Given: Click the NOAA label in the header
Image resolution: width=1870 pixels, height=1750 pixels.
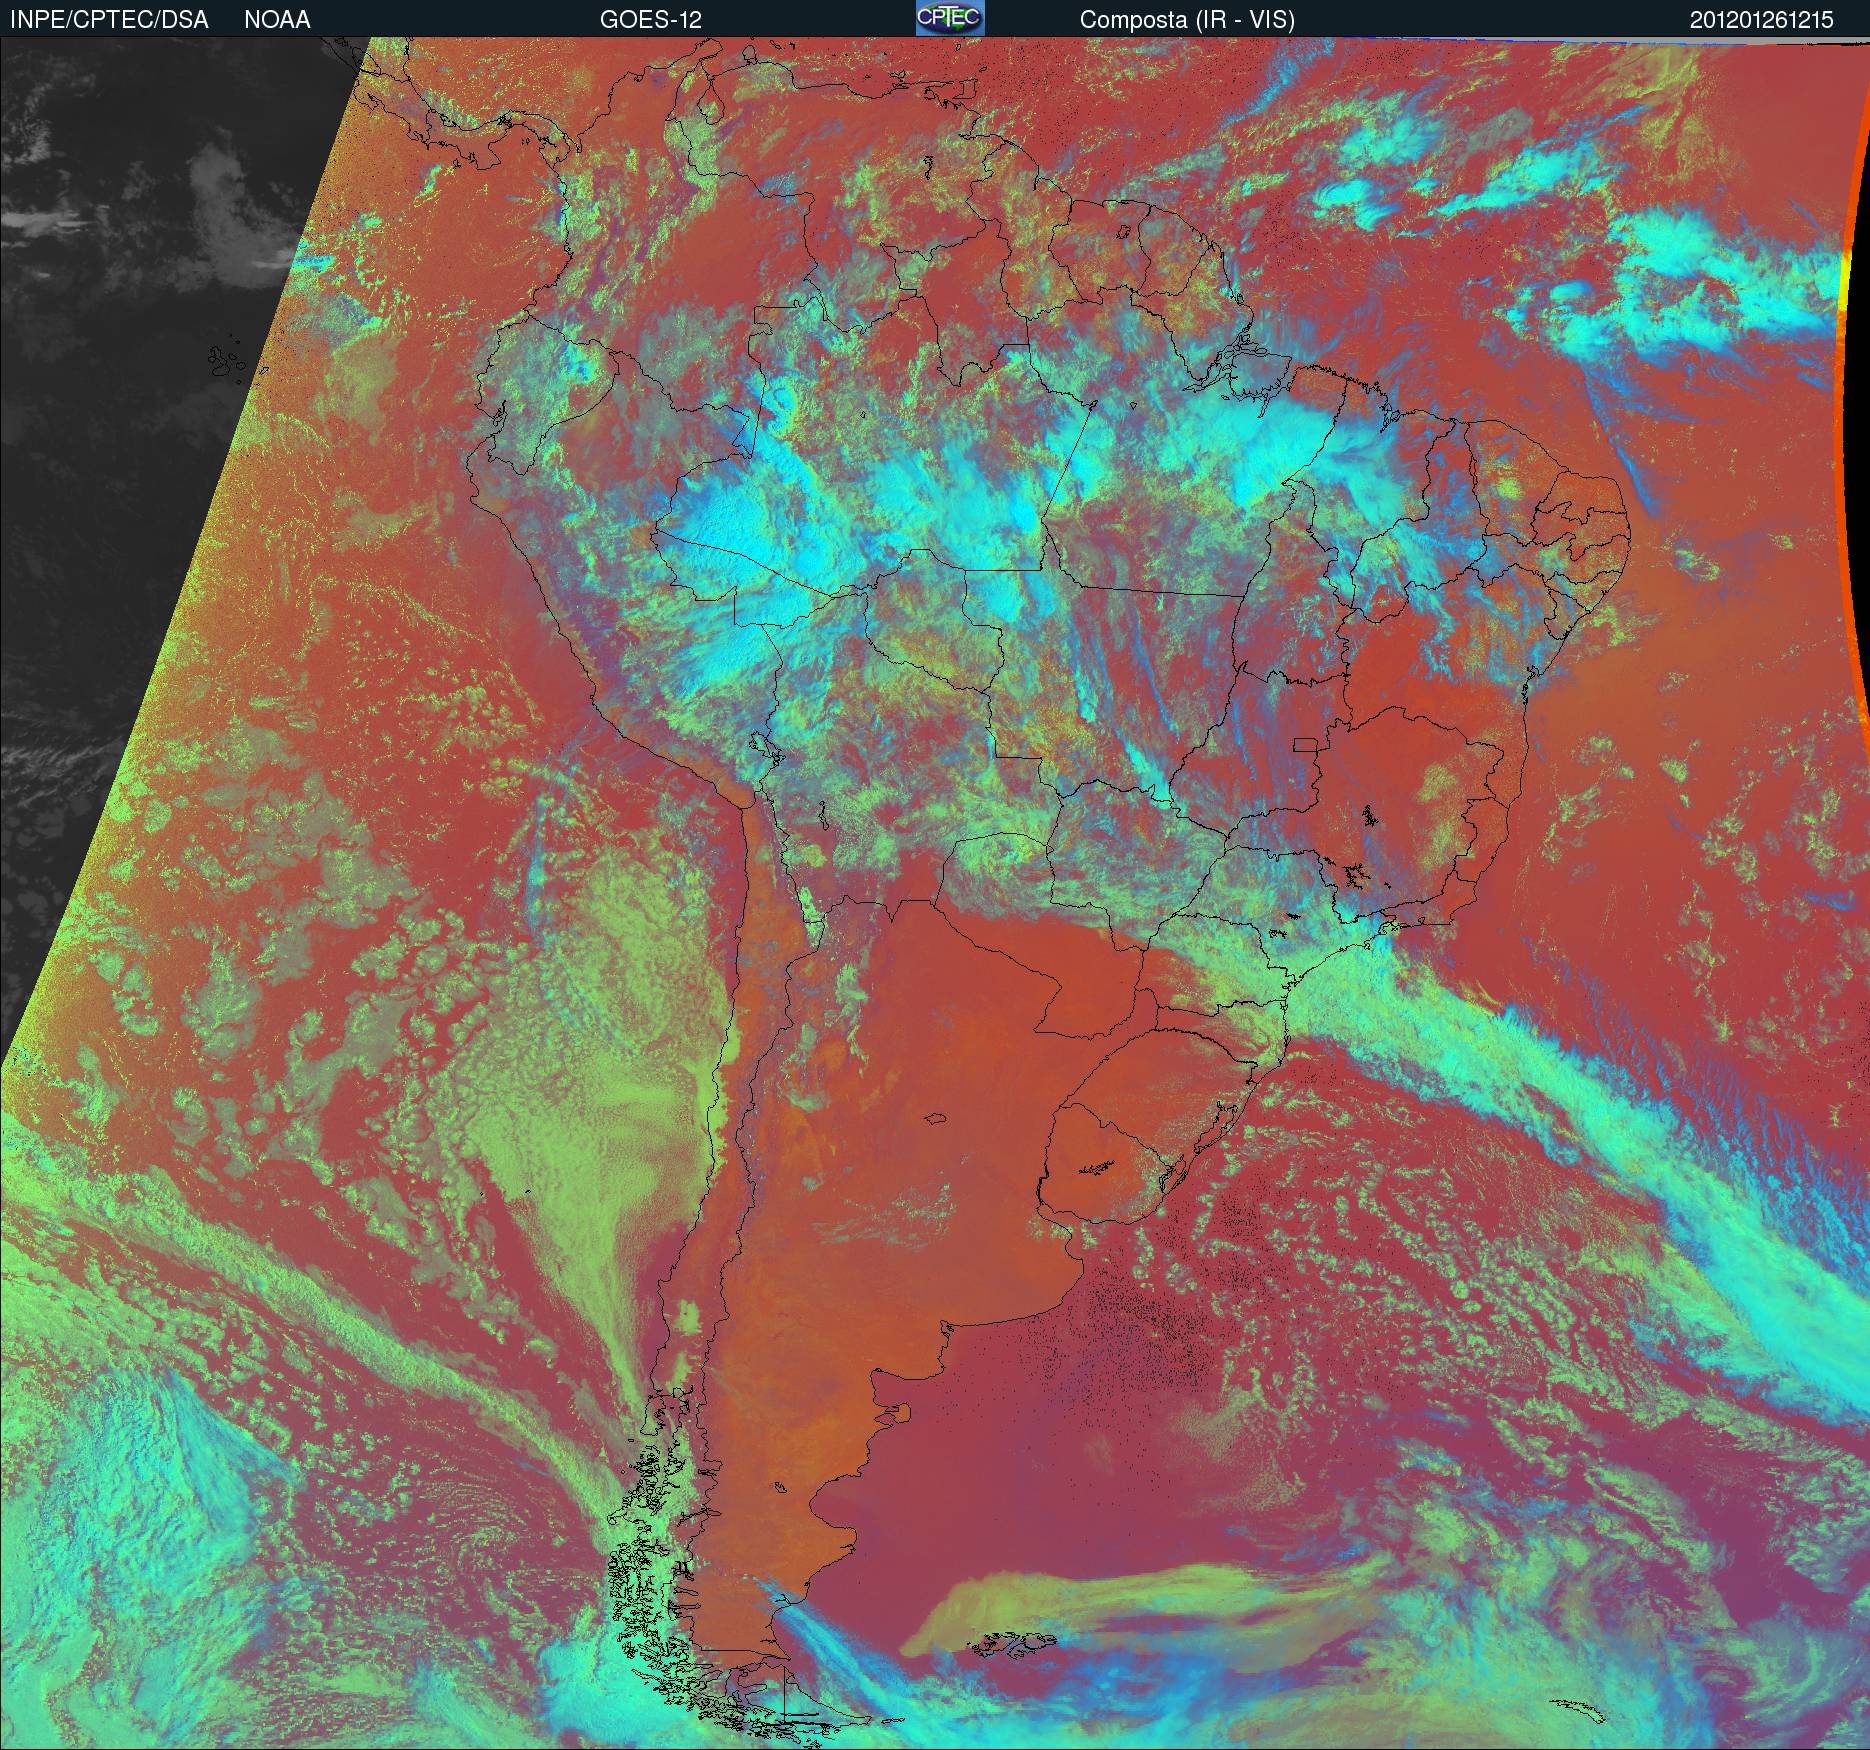Looking at the screenshot, I should point(277,20).
